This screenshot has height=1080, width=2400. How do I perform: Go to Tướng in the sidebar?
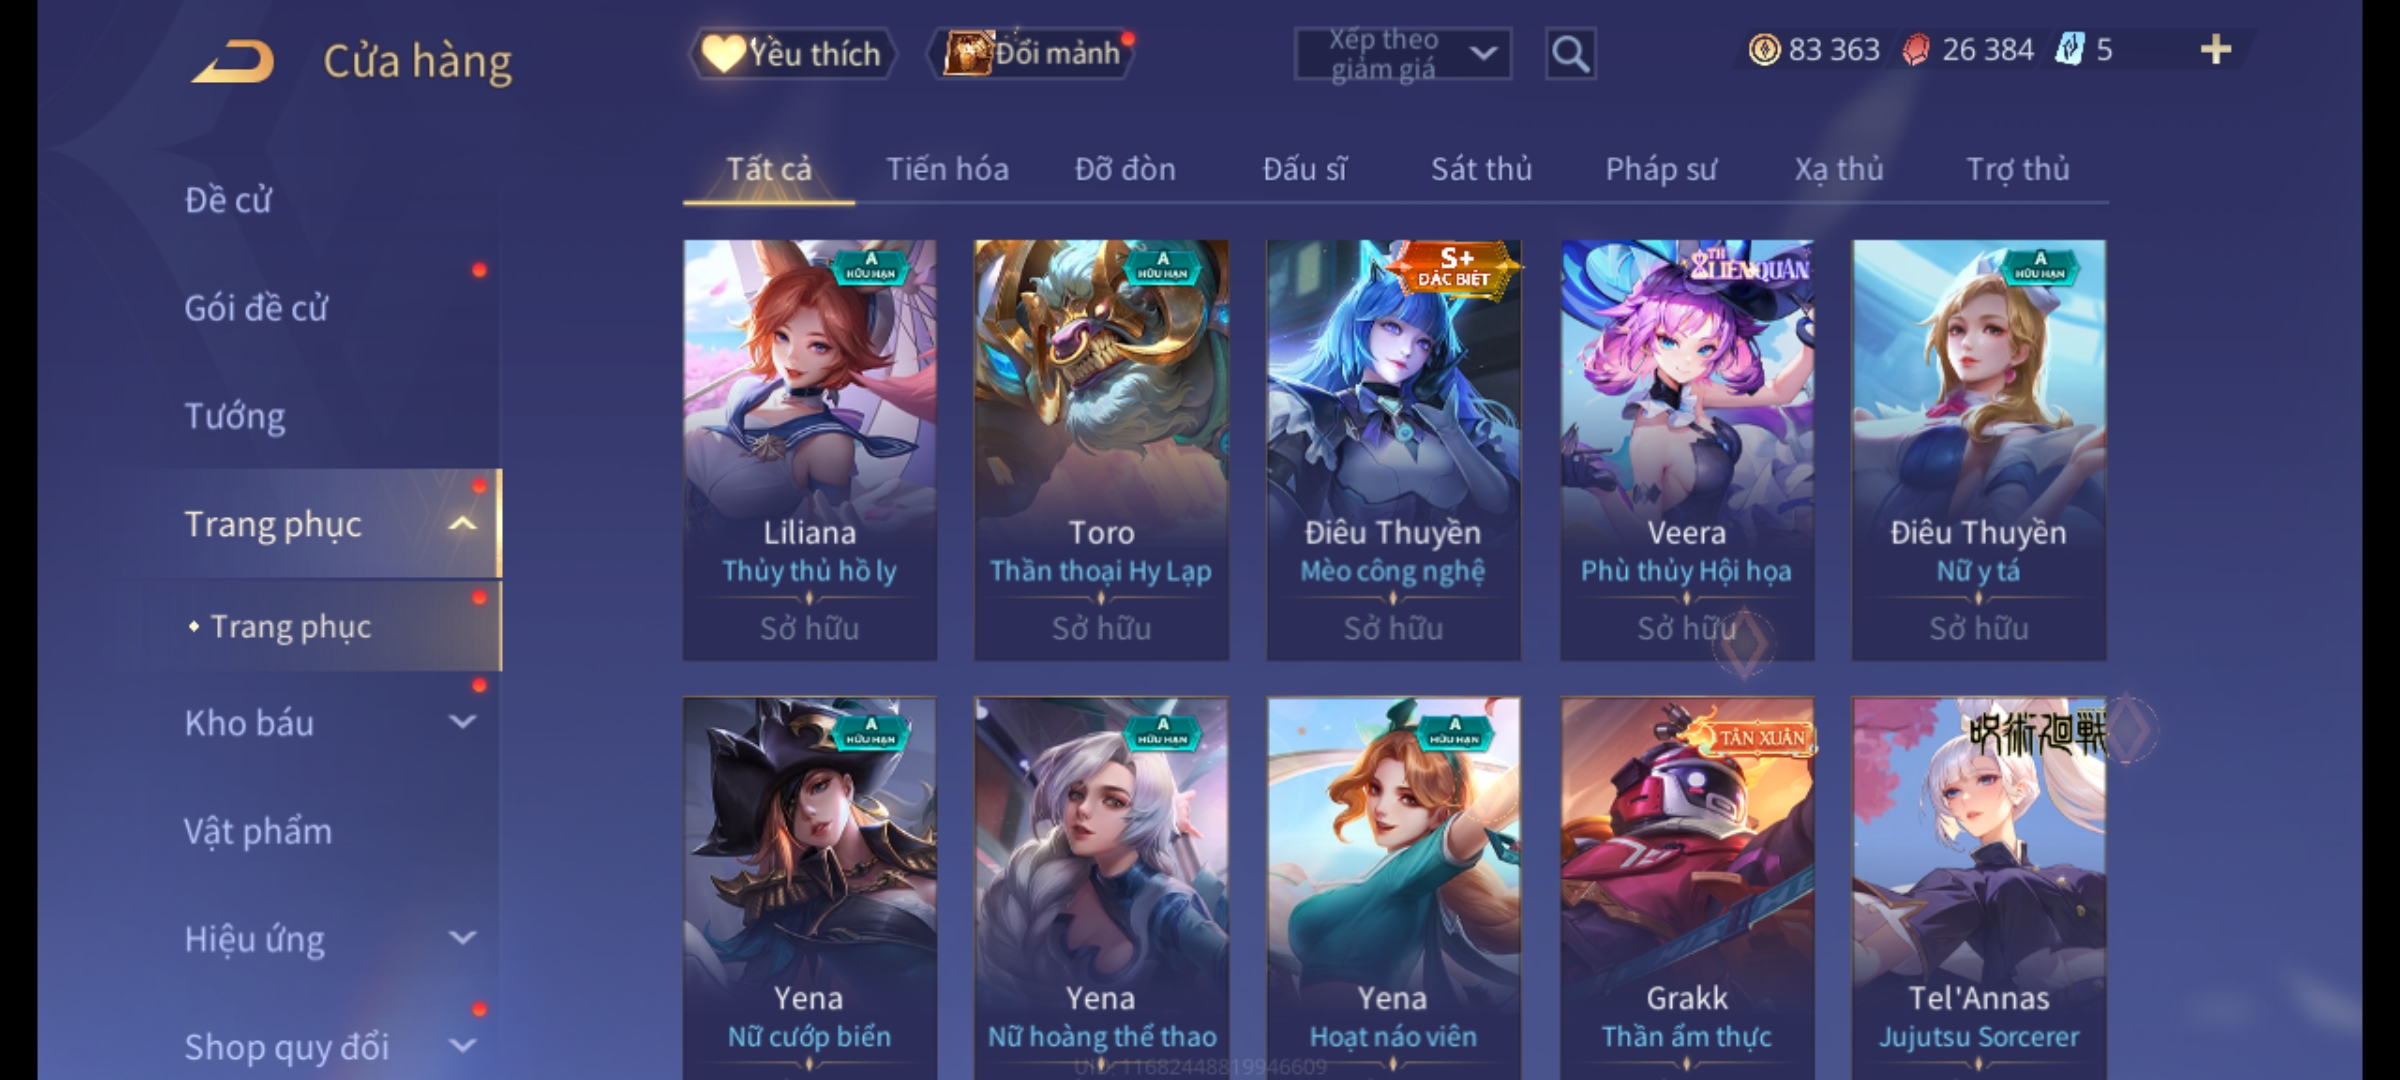point(235,416)
